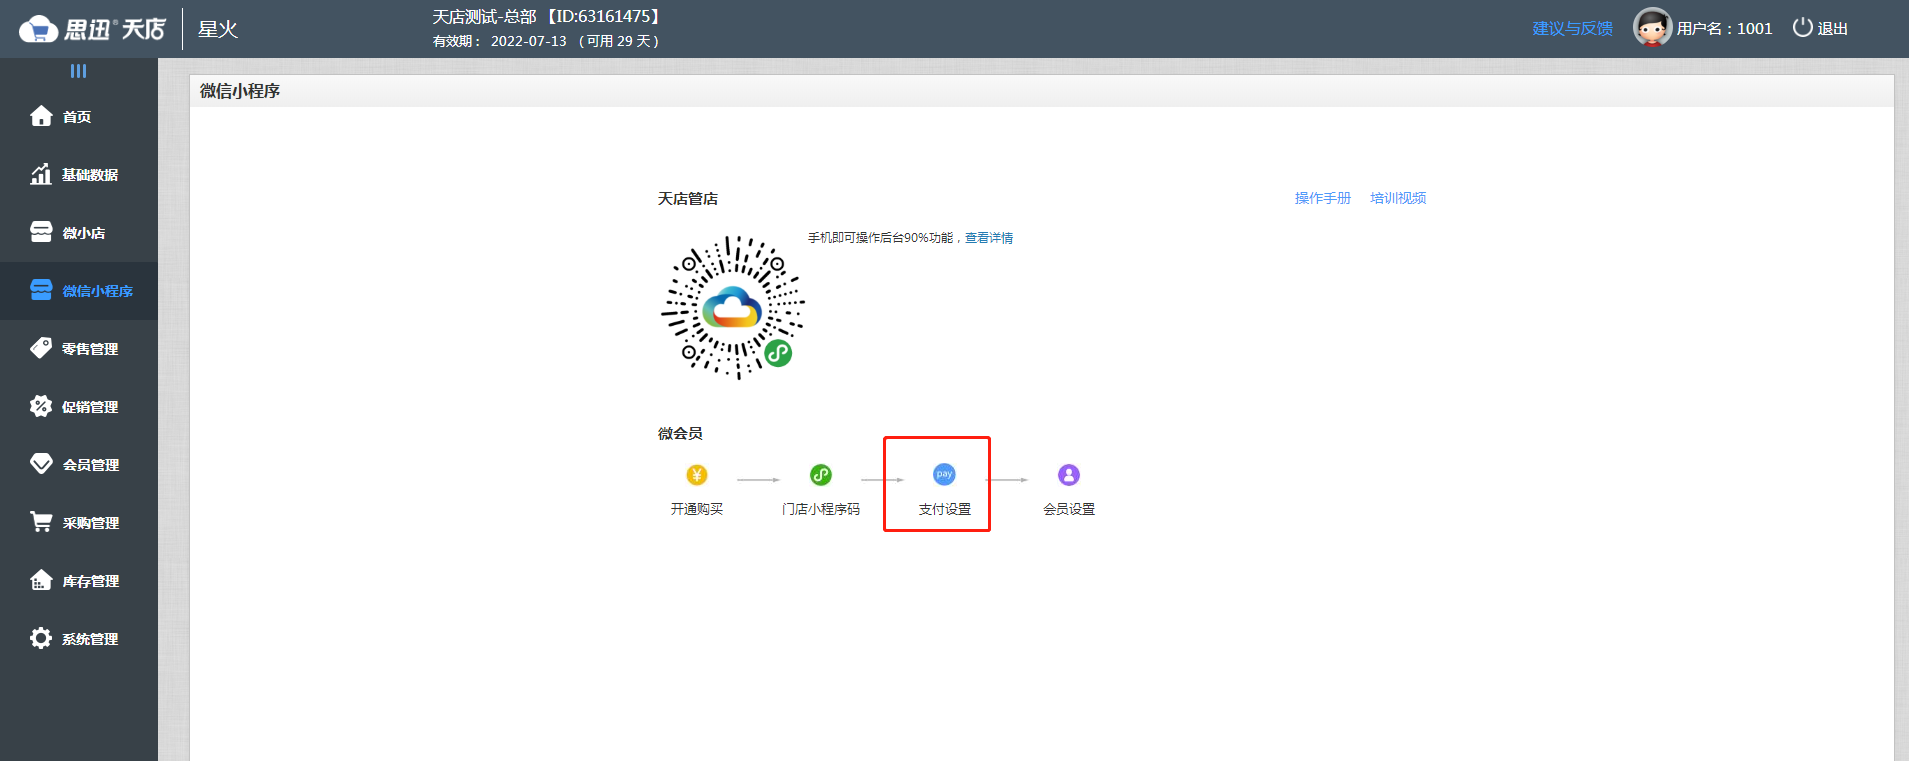The image size is (1909, 761).
Task: Click the 系统管理 gear icon
Action: click(x=41, y=638)
